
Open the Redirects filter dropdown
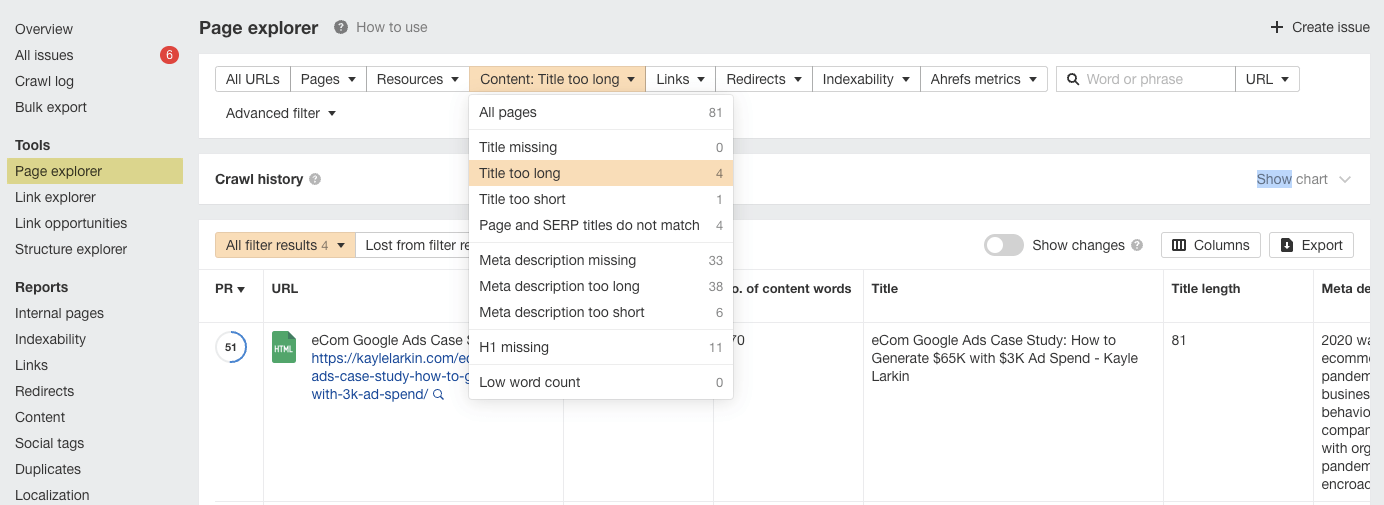764,79
